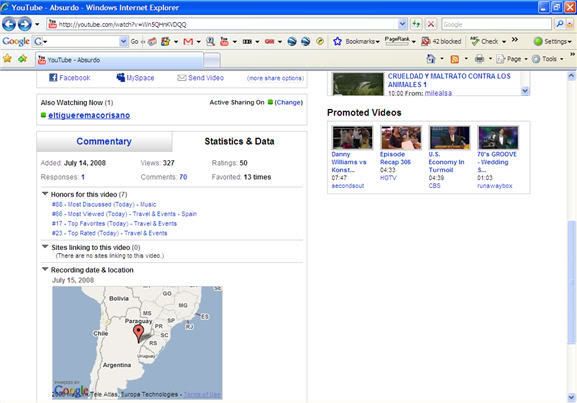This screenshot has height=403, width=577.
Task: Click the magnifier find icon on Google Toolbar
Action: [210, 42]
